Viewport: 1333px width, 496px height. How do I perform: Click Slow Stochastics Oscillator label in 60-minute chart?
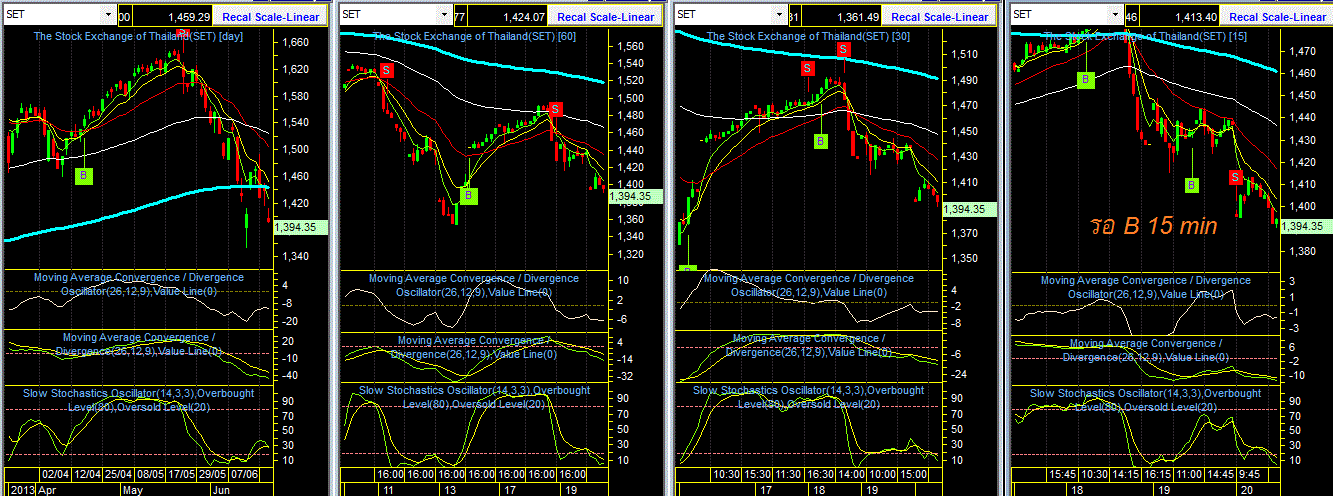(474, 397)
